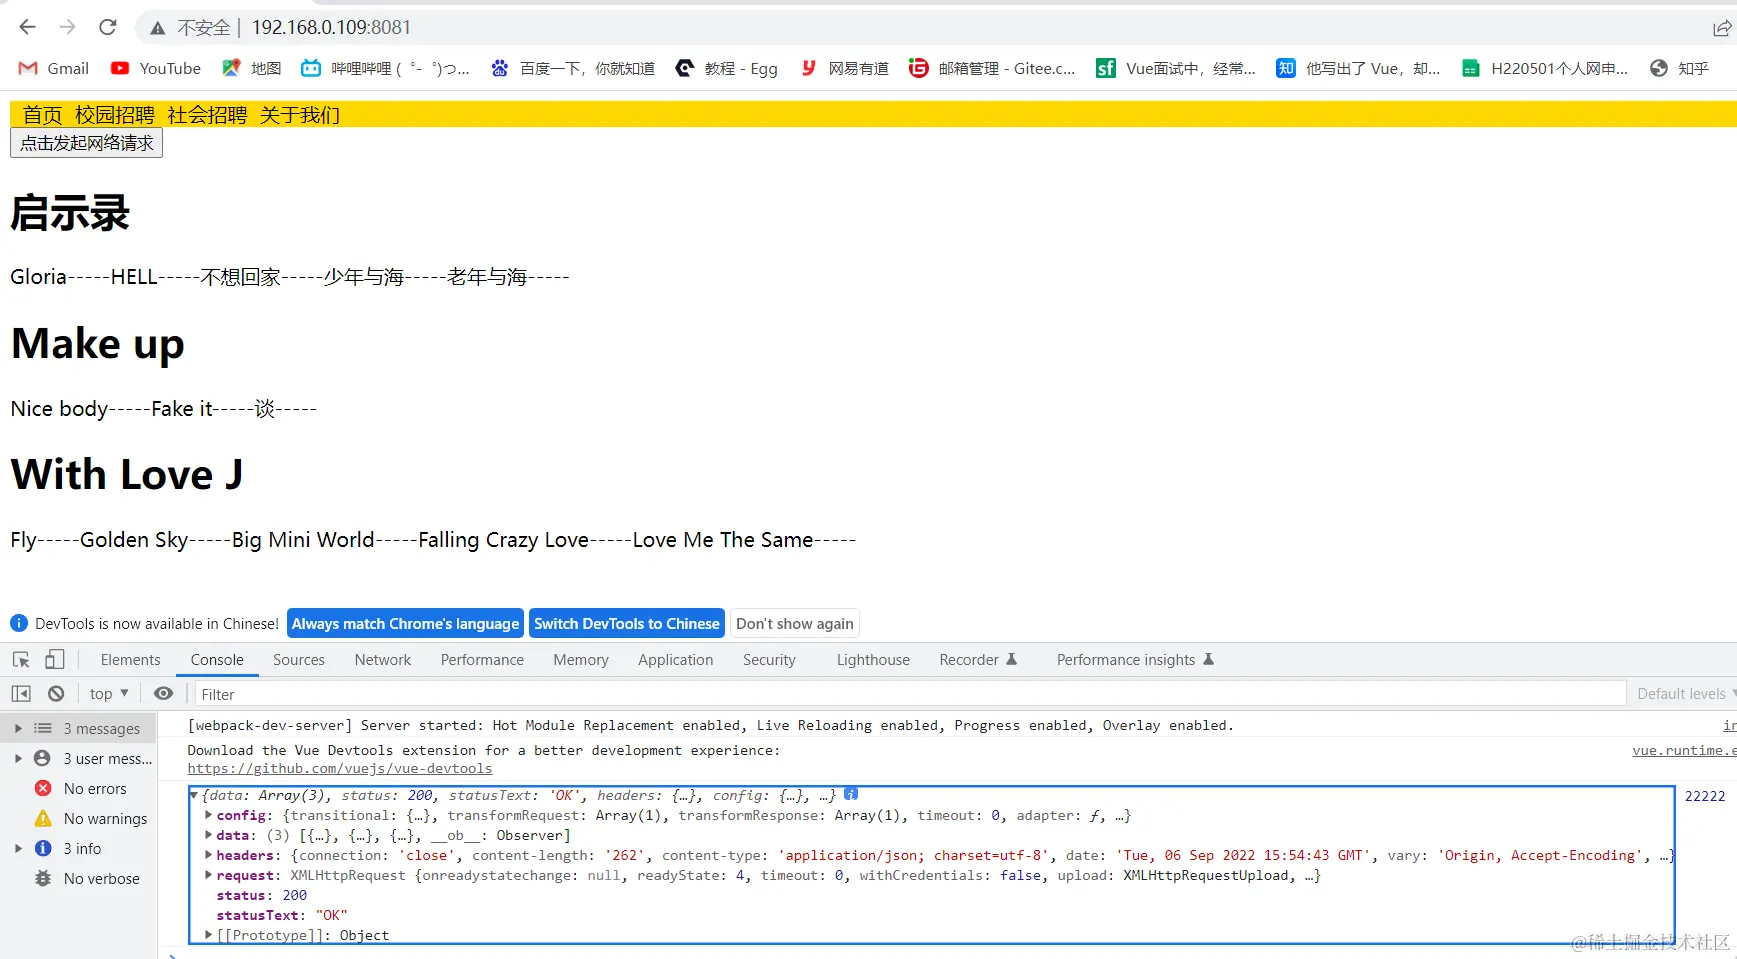Go forward using the browser forward arrow
The height and width of the screenshot is (959, 1737).
click(68, 27)
